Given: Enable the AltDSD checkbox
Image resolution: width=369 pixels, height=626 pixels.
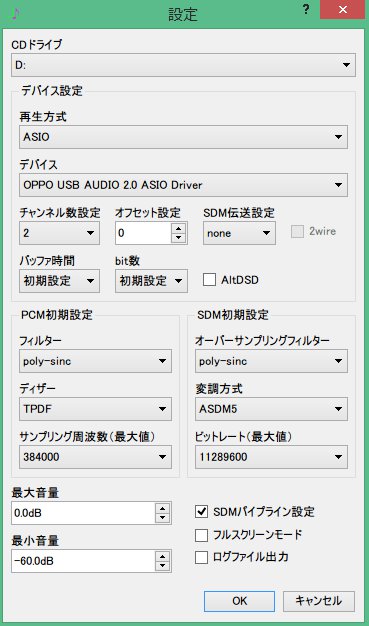Looking at the screenshot, I should pos(209,280).
